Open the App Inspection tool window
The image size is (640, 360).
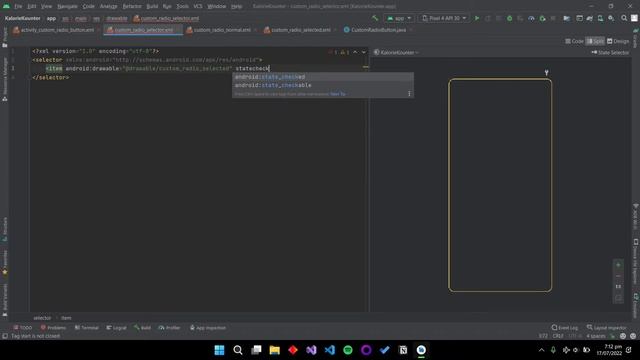[x=208, y=327]
